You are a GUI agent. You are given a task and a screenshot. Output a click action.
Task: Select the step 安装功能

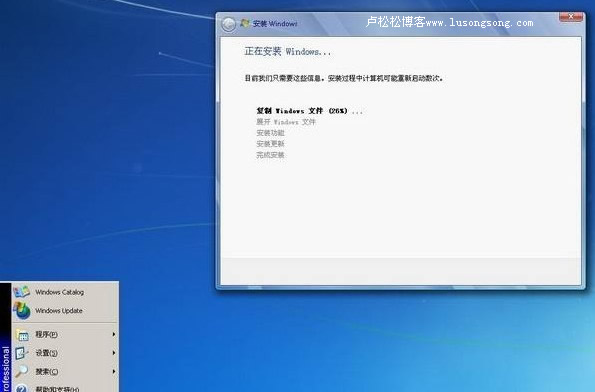click(x=270, y=133)
